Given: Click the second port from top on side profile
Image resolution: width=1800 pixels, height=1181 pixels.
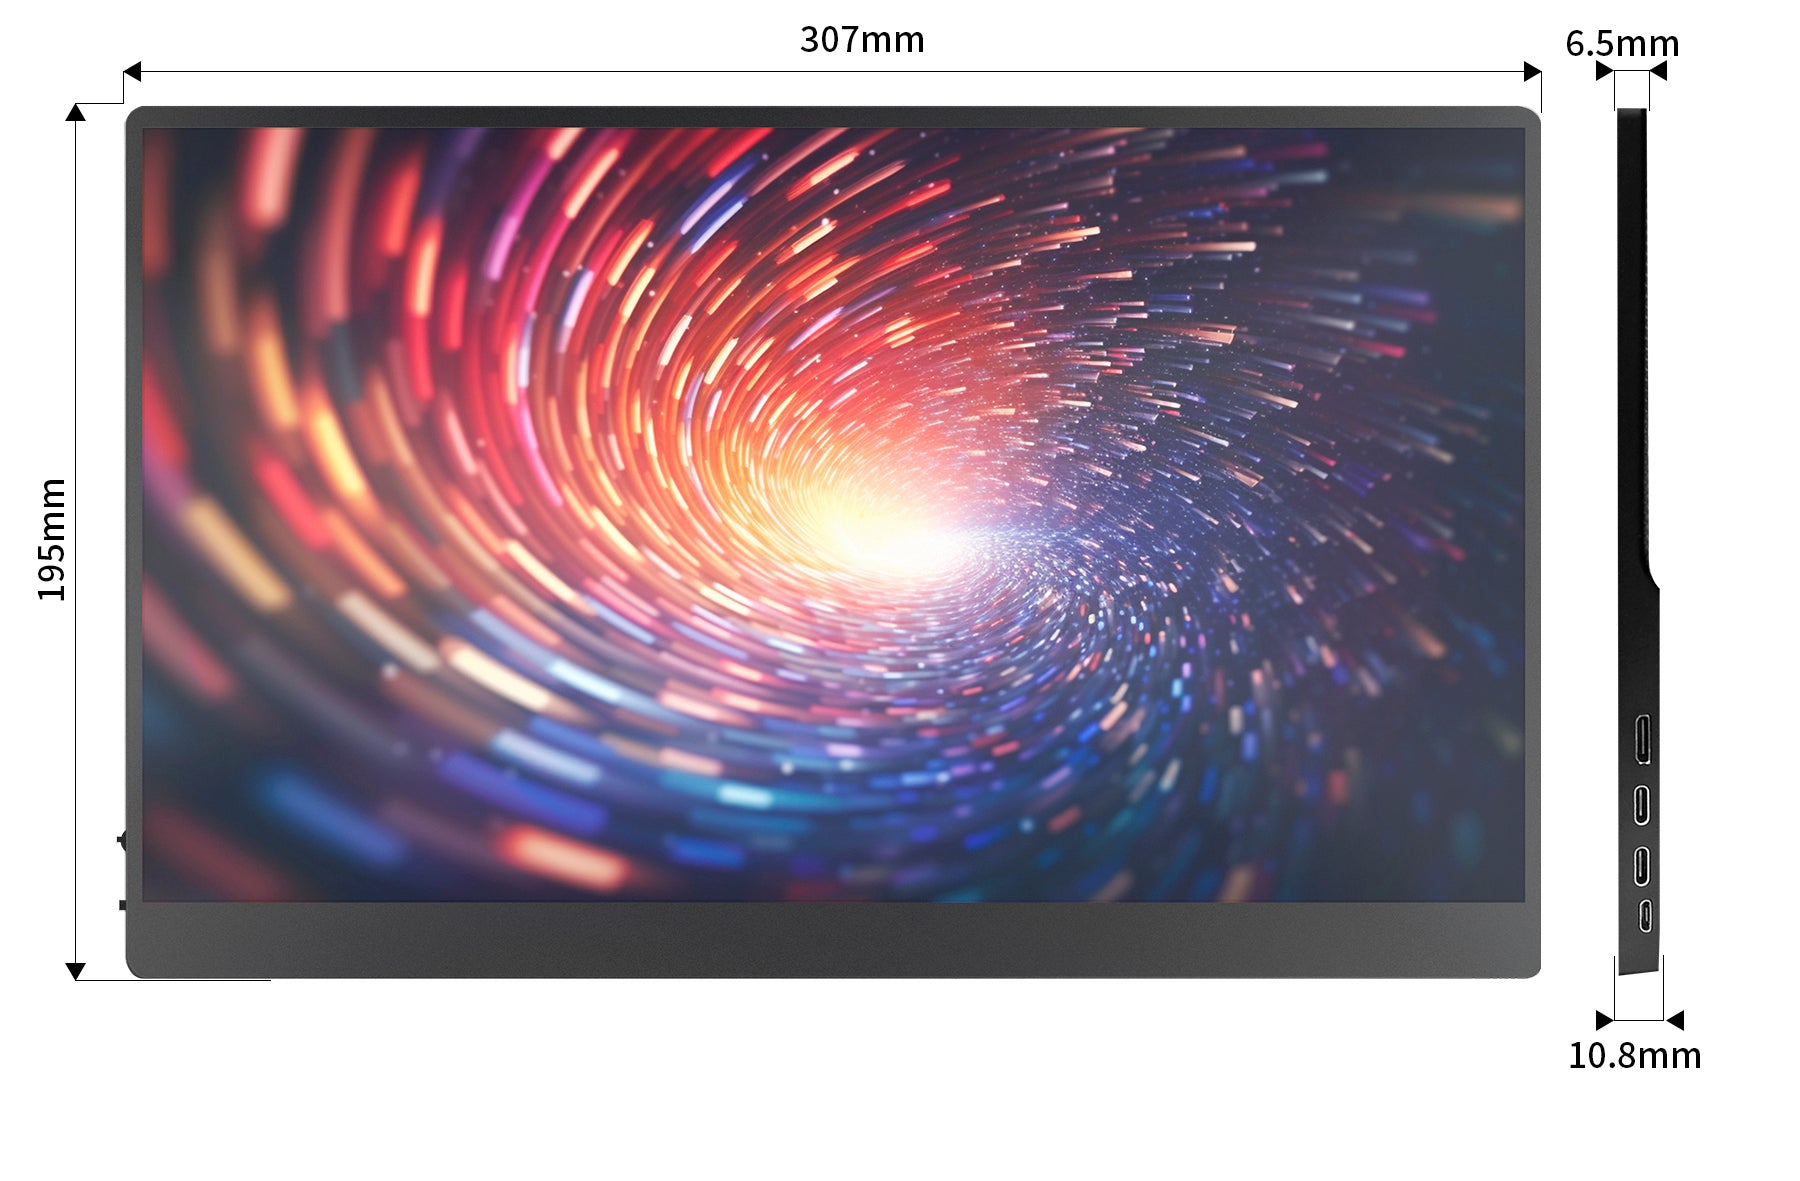Looking at the screenshot, I should (1642, 804).
